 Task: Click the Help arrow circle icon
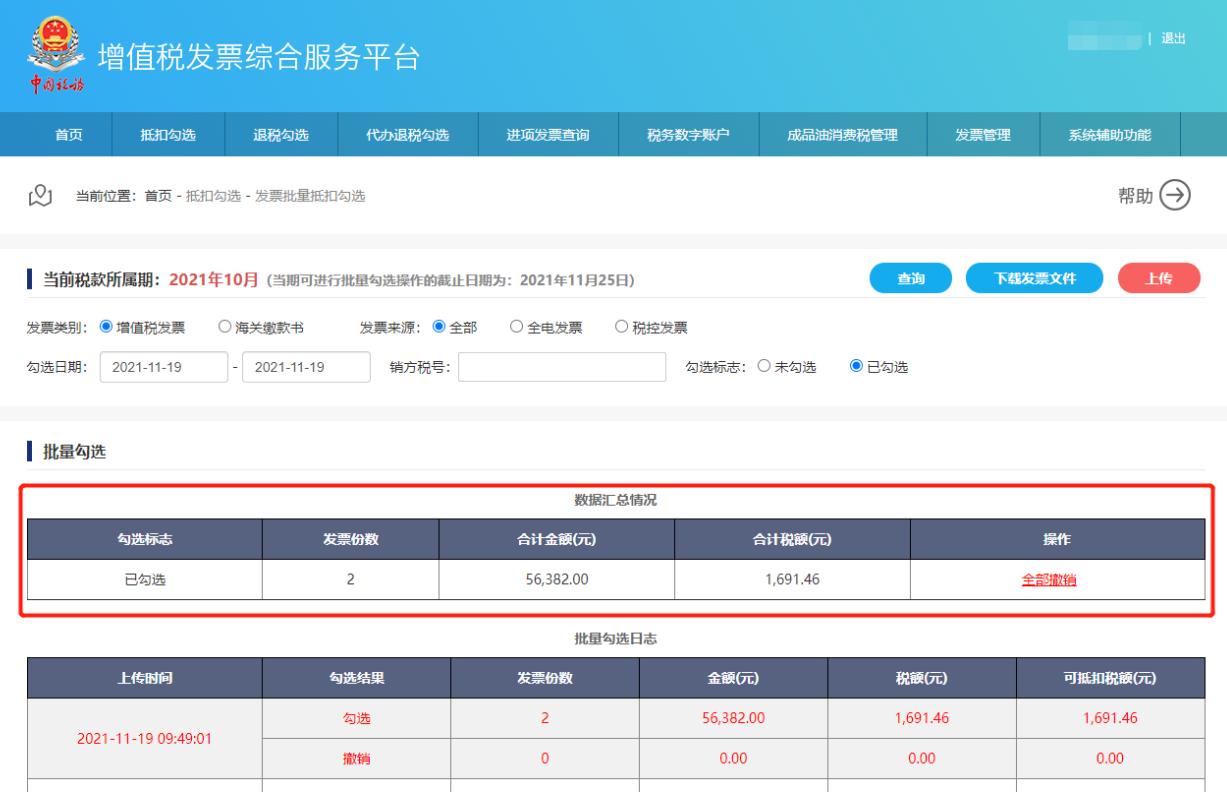pos(1176,196)
